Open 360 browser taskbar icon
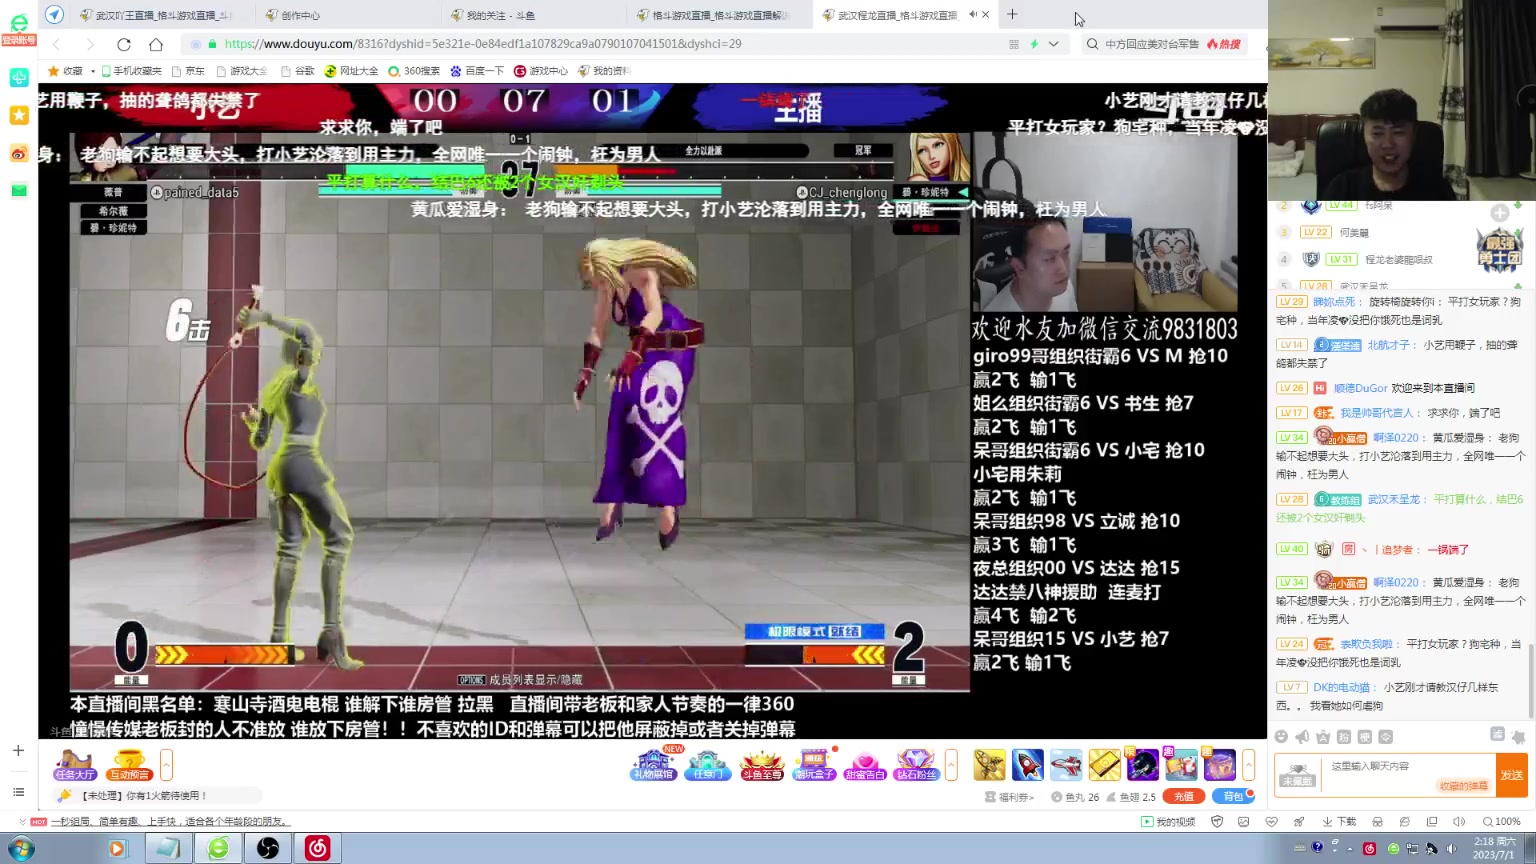This screenshot has height=864, width=1536. [218, 849]
